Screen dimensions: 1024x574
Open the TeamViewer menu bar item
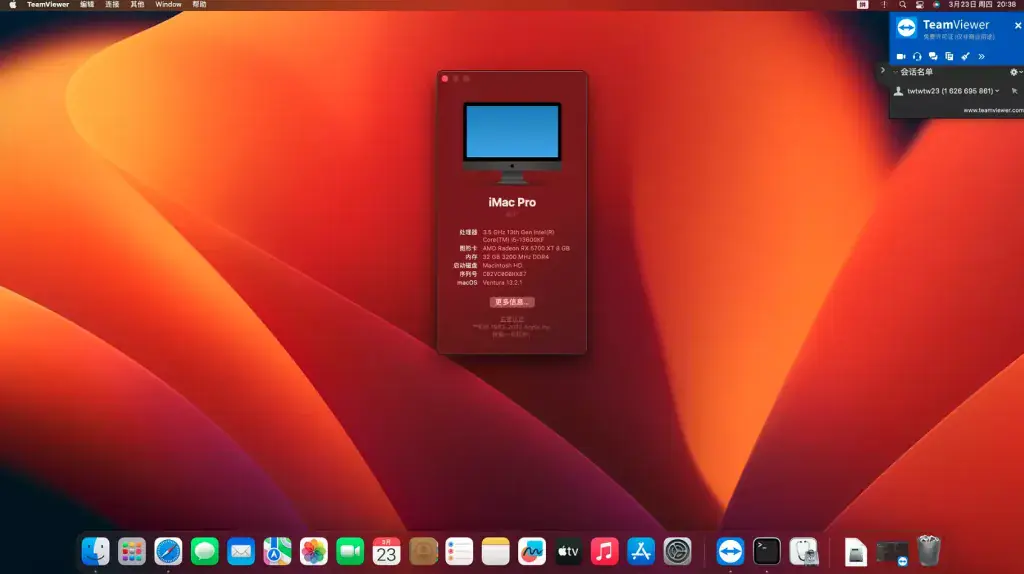(x=48, y=5)
